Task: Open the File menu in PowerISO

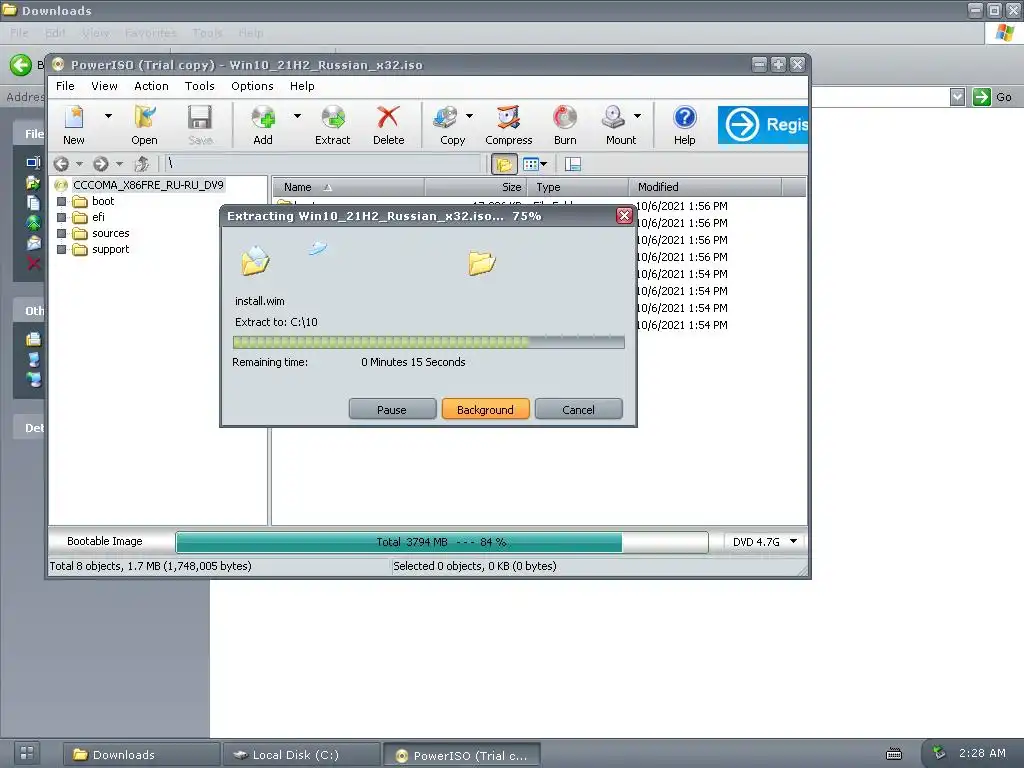Action: pos(65,86)
